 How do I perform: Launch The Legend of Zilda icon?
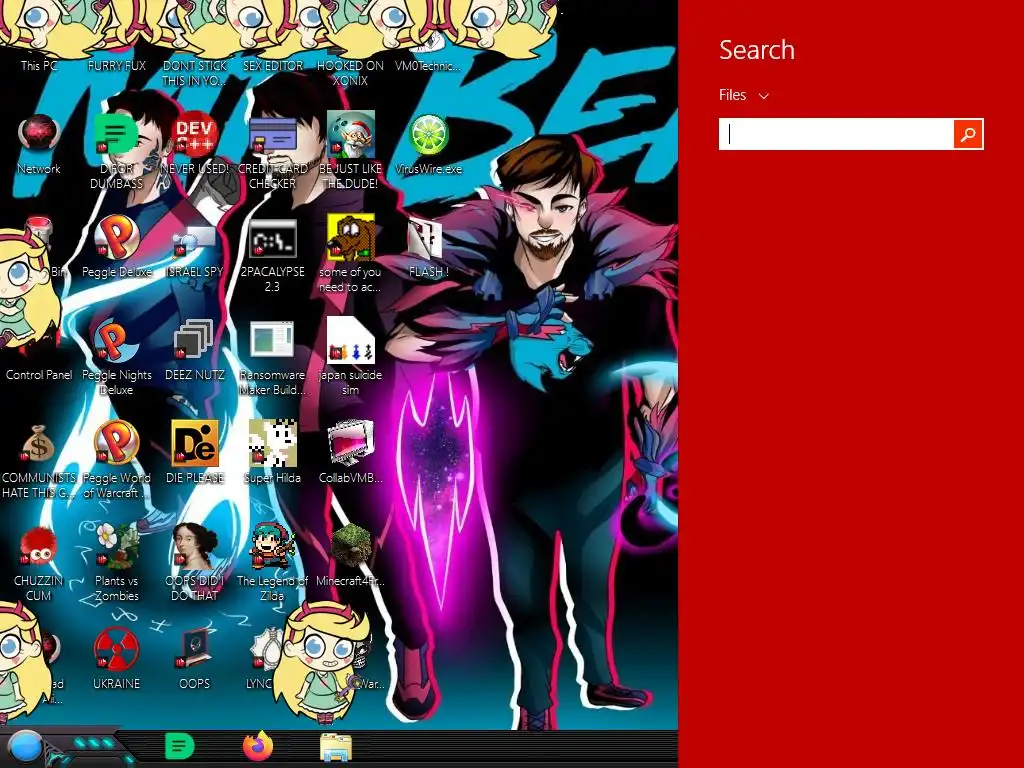(x=272, y=546)
